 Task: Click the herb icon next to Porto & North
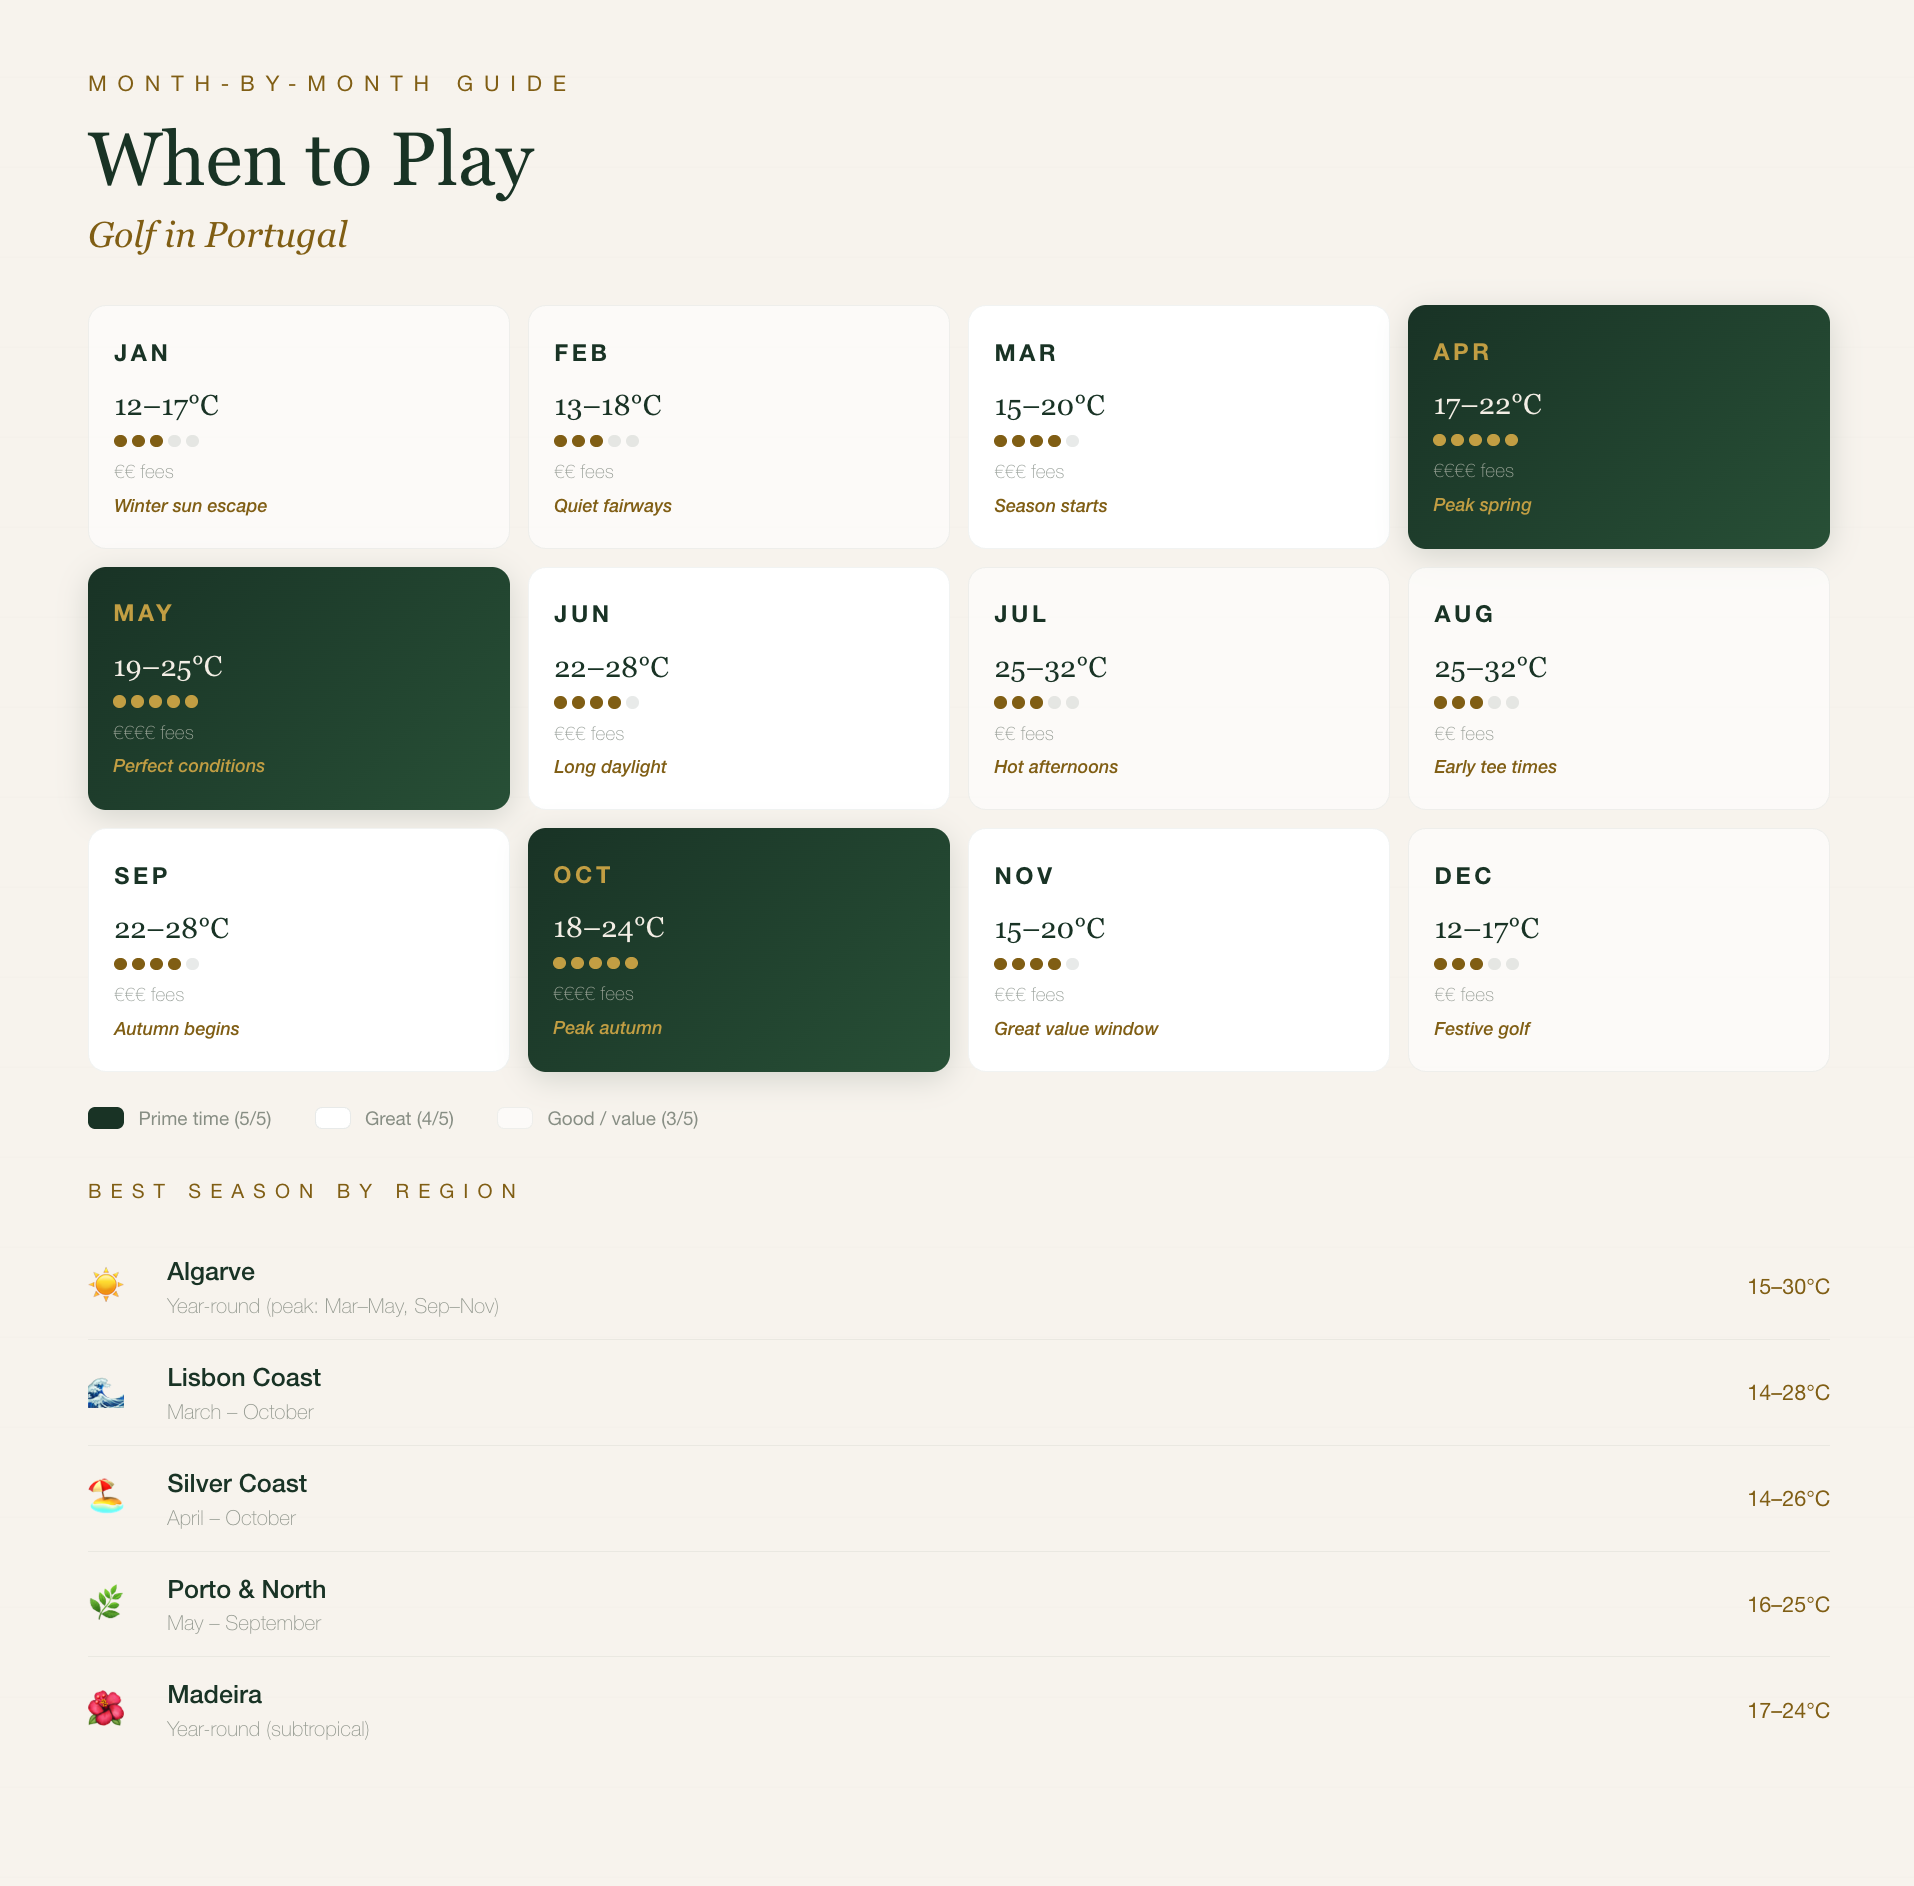click(x=106, y=1603)
